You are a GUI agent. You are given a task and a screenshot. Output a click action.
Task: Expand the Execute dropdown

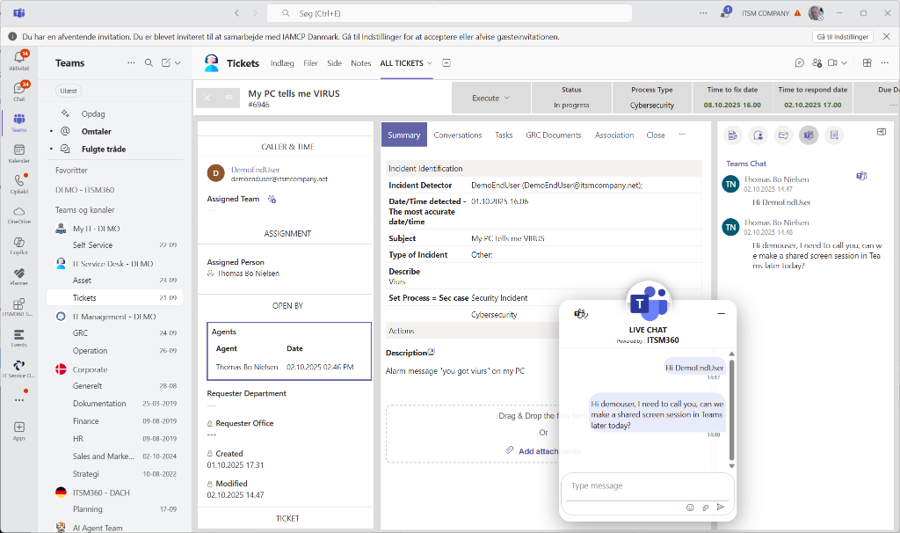(491, 98)
